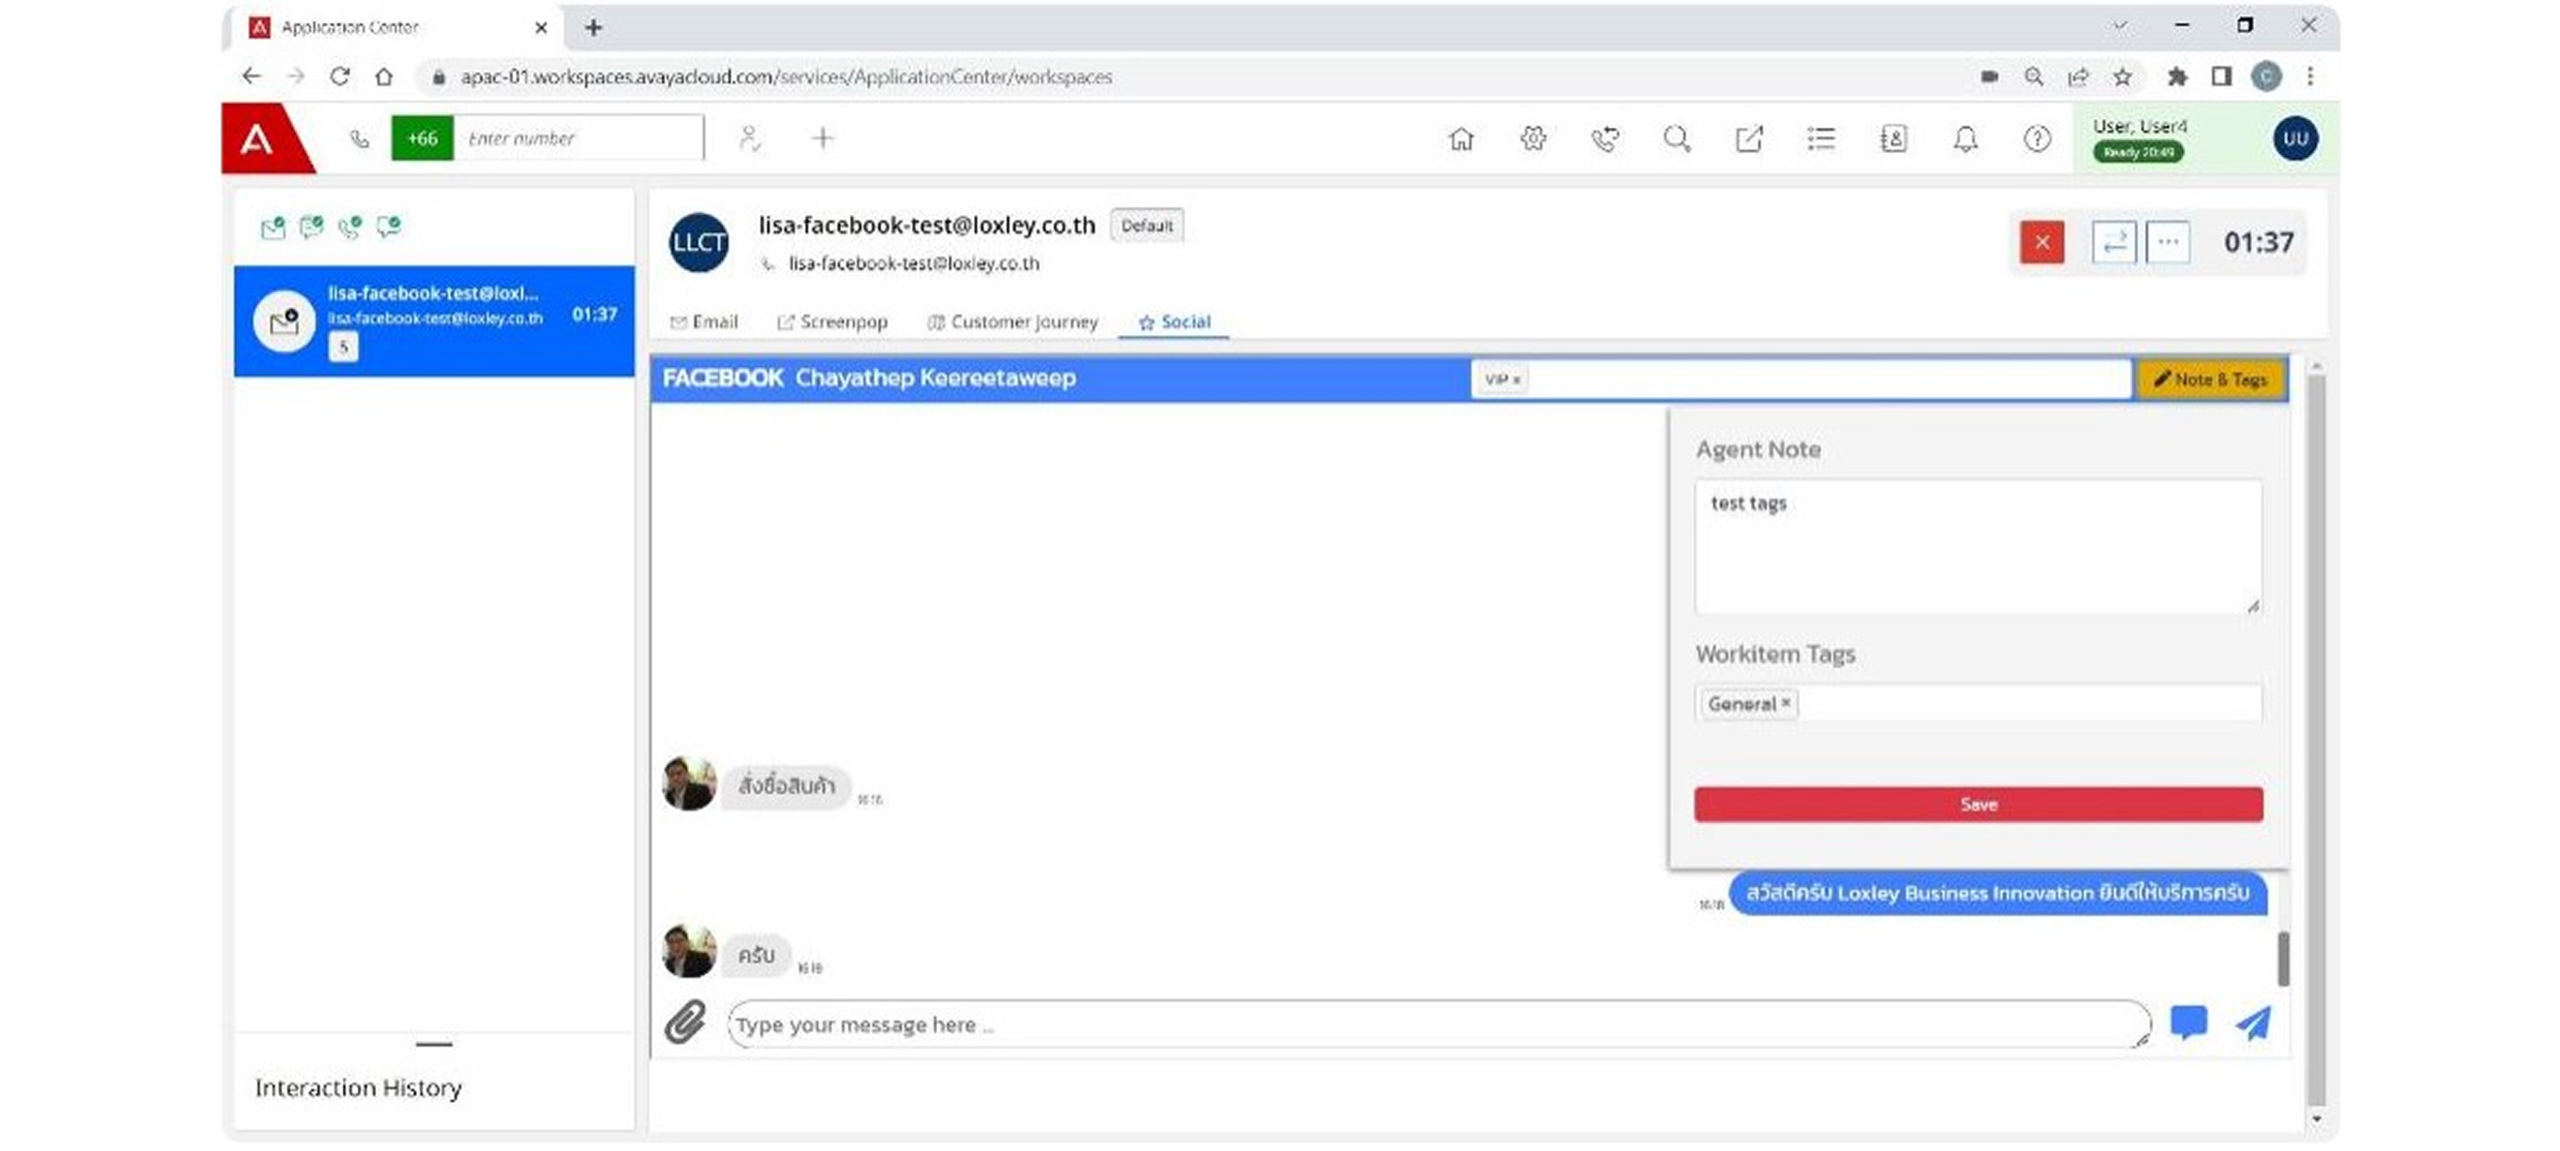Screen dimensions: 2560x1151
Task: Toggle the Note & Tags panel
Action: click(2211, 380)
